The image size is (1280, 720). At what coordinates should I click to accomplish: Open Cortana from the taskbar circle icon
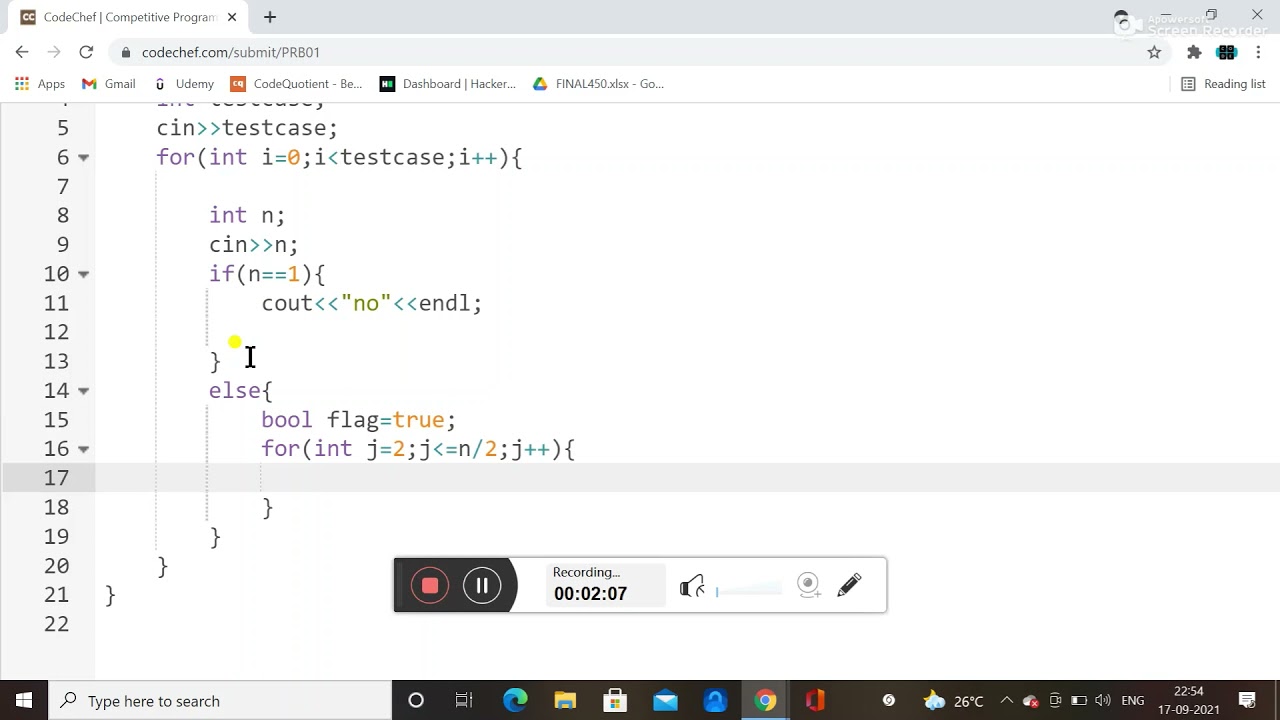pos(416,701)
